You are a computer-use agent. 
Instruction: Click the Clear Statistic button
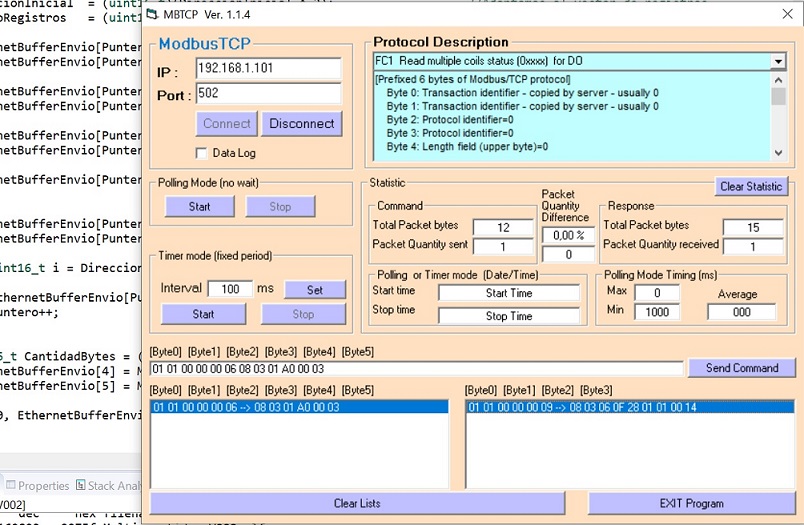point(751,187)
